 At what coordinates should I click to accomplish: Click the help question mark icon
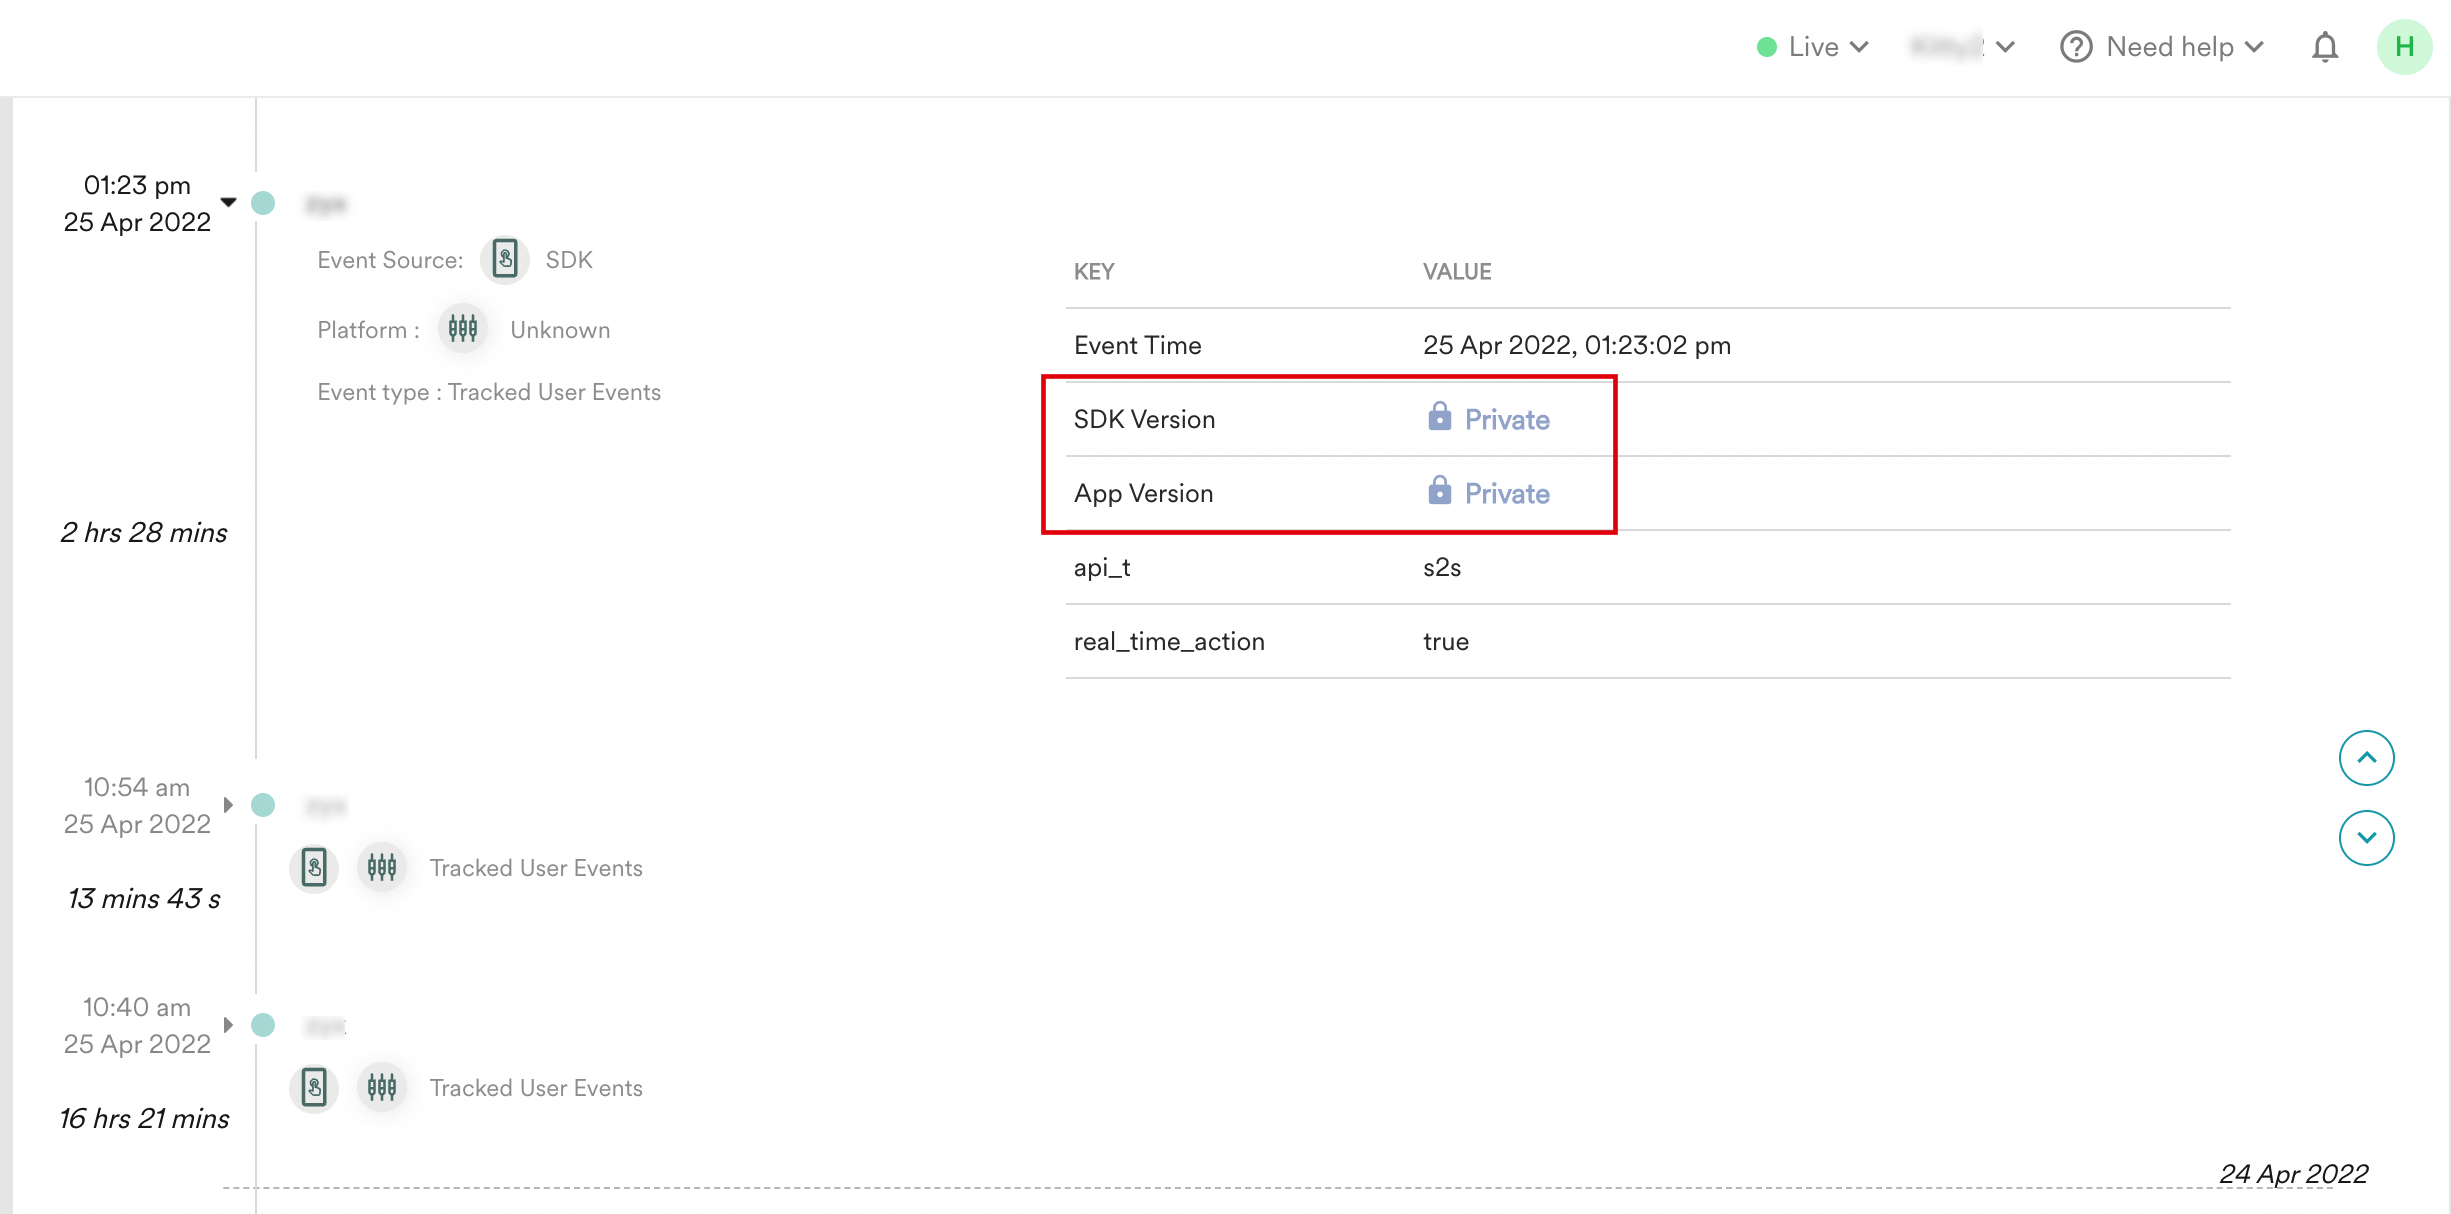(x=2076, y=47)
